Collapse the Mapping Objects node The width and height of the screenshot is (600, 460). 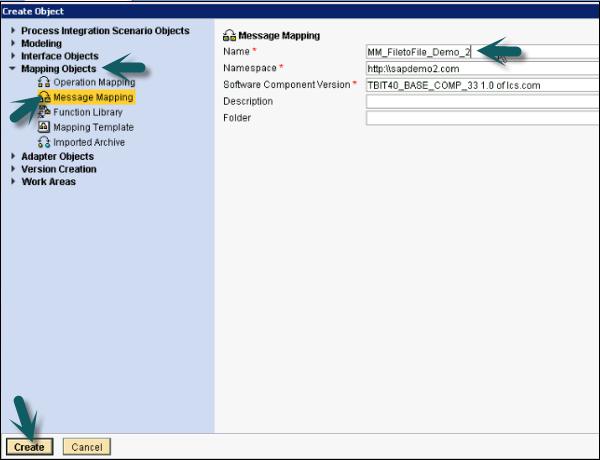pos(13,70)
